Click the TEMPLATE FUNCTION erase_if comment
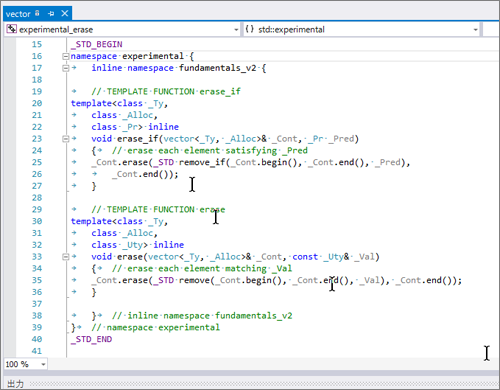Image resolution: width=500 pixels, height=390 pixels. (166, 92)
